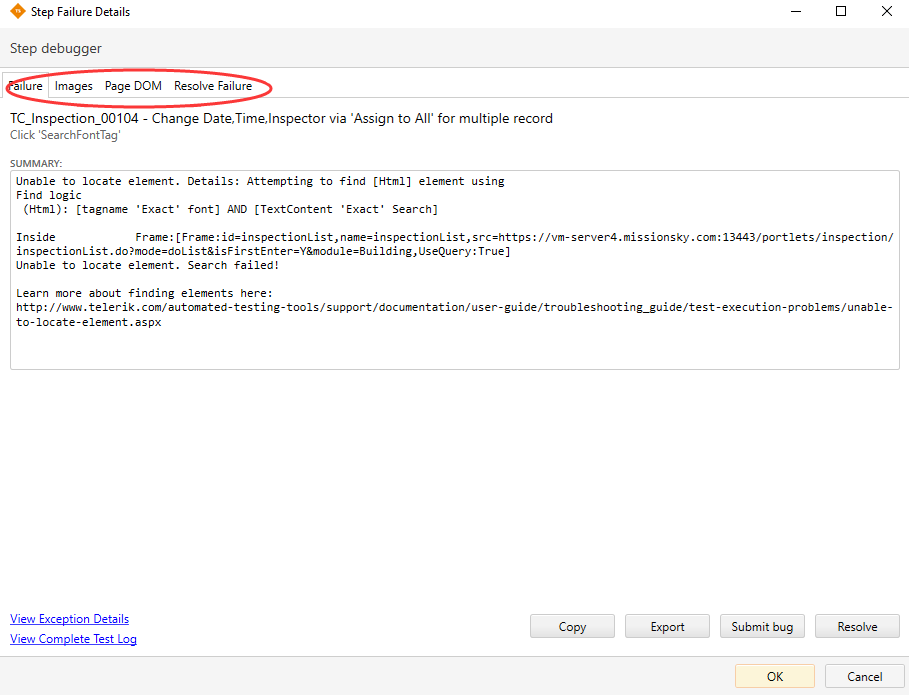Viewport: 909px width, 695px height.
Task: Close the Step Failure Details window
Action: tap(886, 12)
